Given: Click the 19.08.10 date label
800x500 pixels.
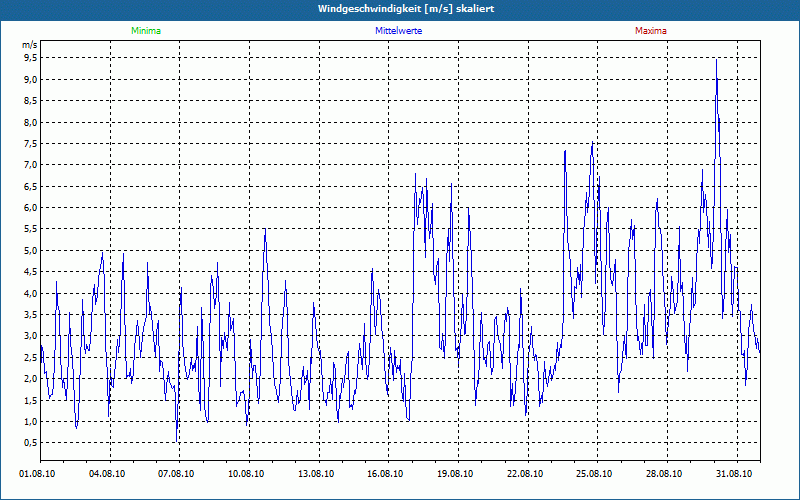Looking at the screenshot, I should tap(455, 474).
